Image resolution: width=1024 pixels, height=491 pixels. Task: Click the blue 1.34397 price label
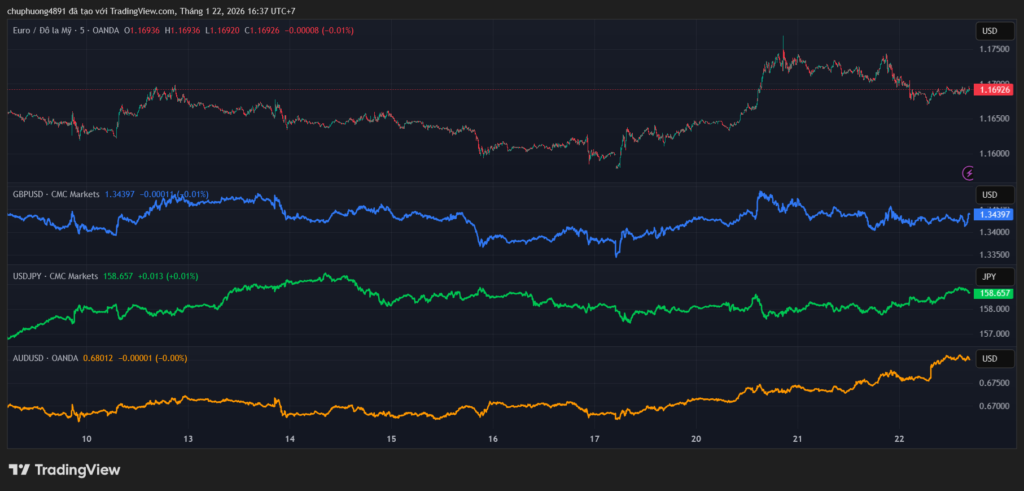pos(997,214)
